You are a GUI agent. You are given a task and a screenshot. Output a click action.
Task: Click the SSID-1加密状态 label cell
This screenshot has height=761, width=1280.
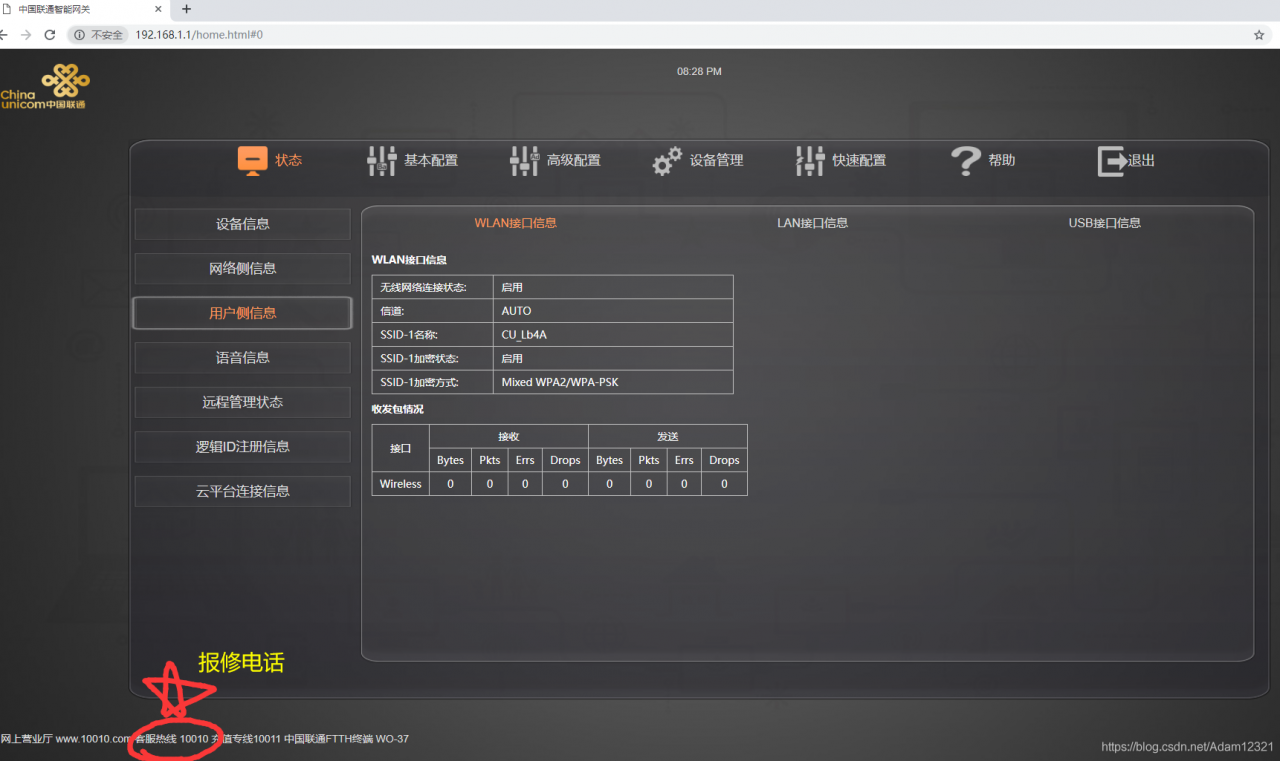pyautogui.click(x=432, y=359)
